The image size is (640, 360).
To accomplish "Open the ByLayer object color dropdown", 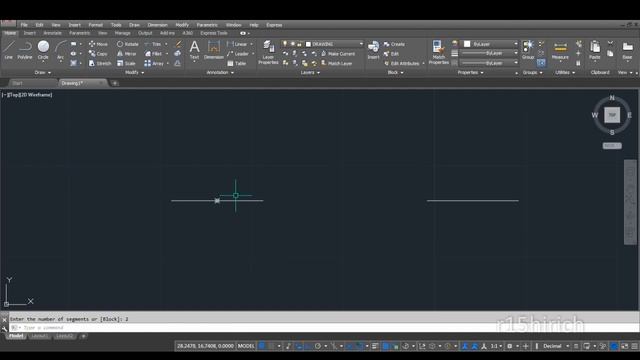I will [516, 44].
